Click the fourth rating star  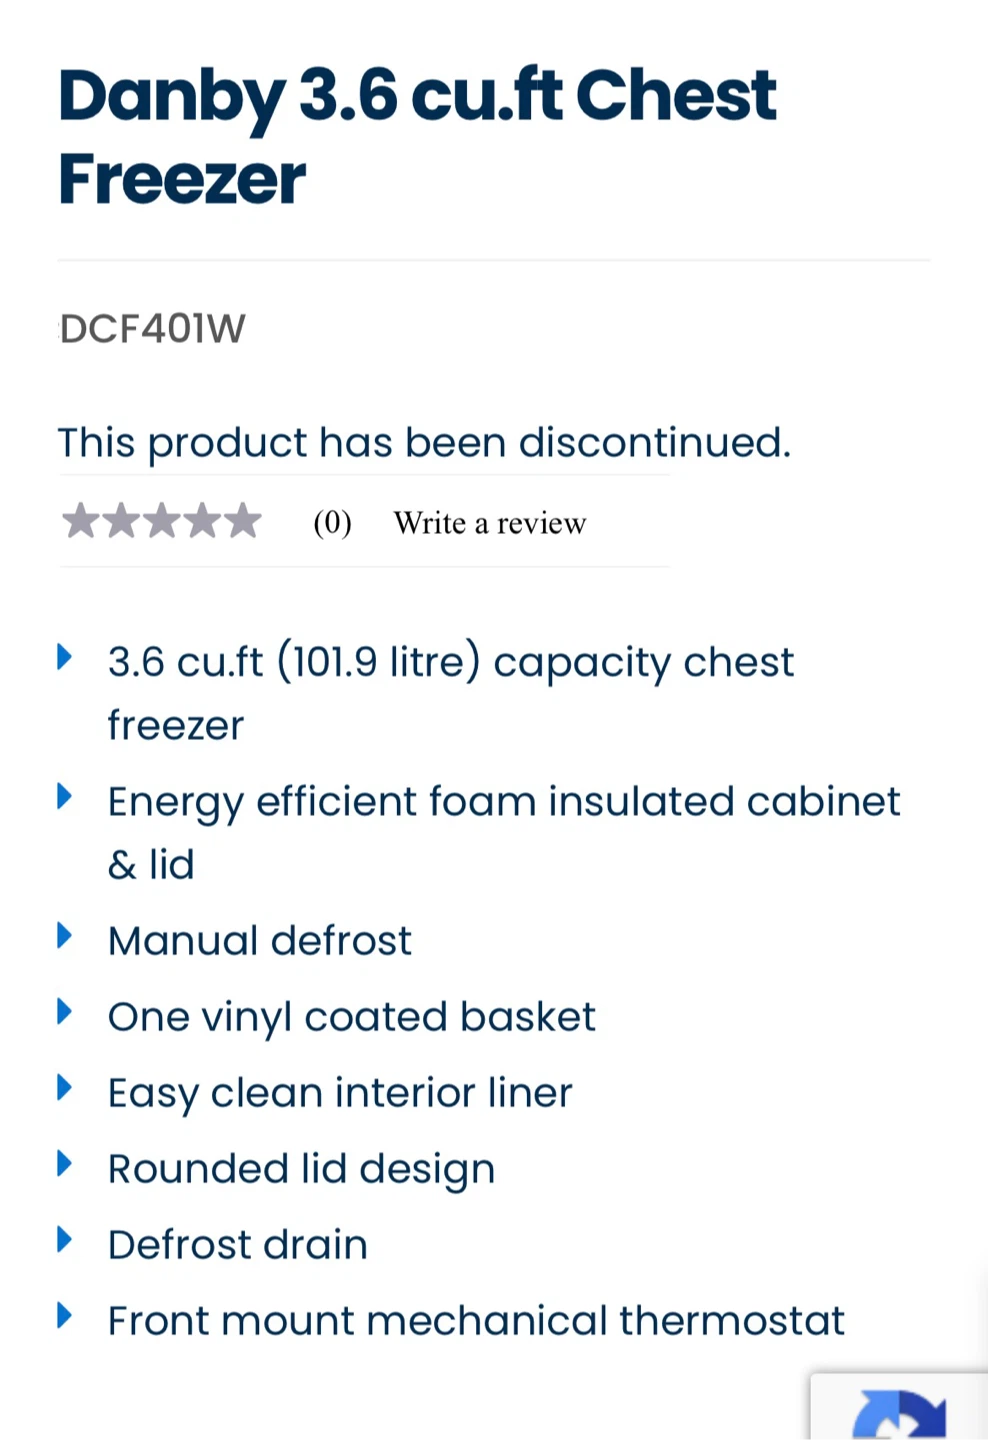point(202,521)
